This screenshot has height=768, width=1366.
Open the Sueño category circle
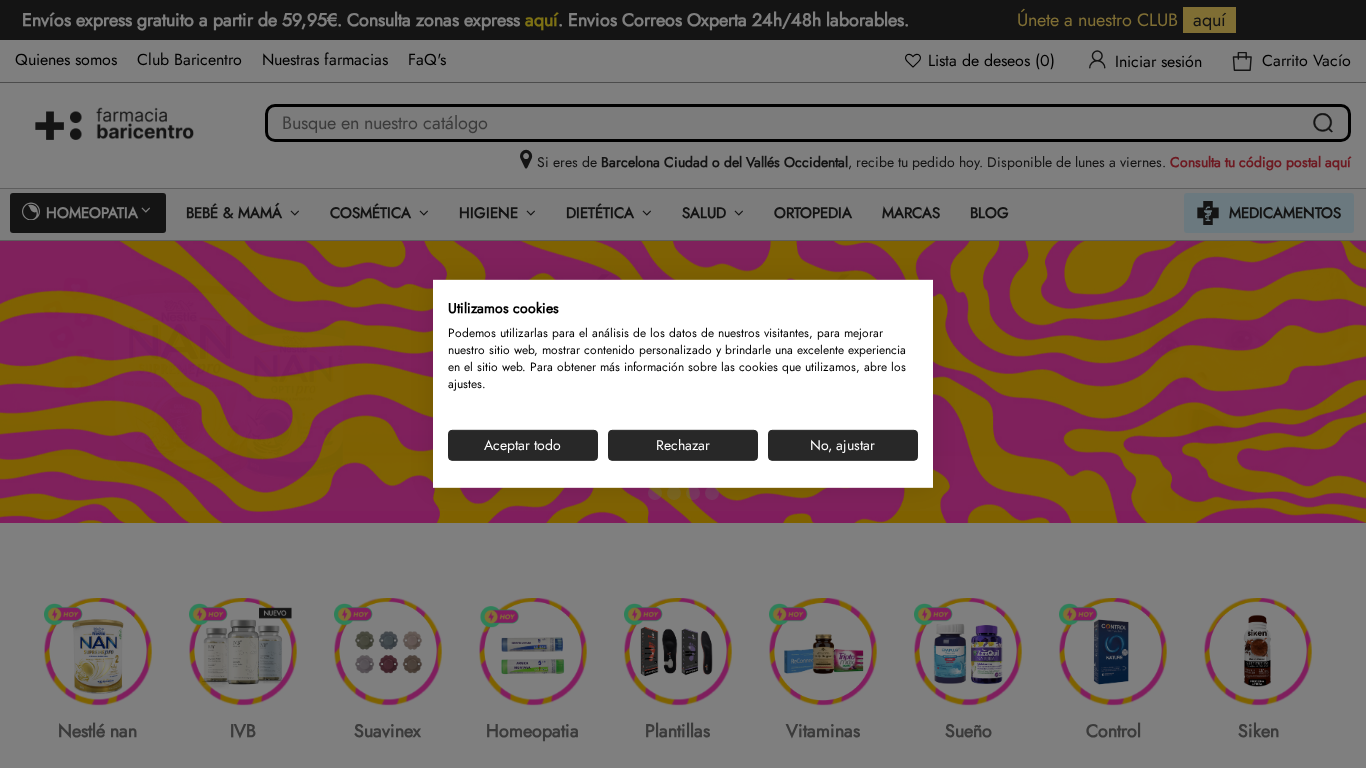click(968, 651)
